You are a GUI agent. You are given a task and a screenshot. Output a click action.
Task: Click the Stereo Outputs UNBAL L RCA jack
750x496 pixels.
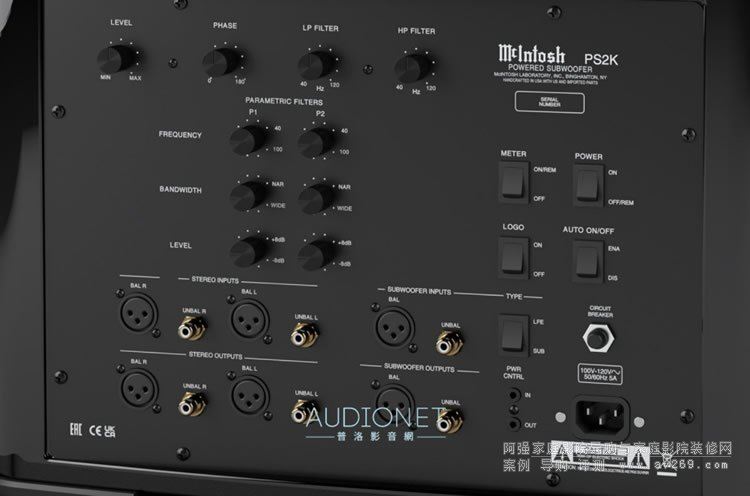(304, 411)
